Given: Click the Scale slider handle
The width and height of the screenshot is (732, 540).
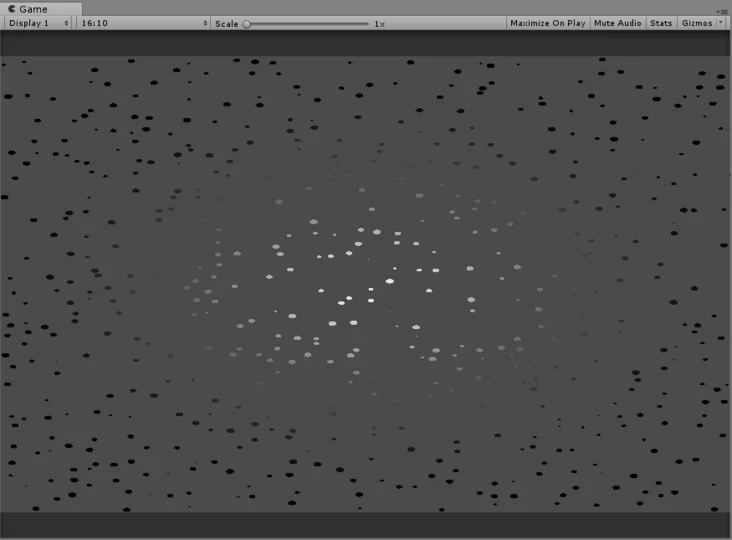Looking at the screenshot, I should [x=247, y=23].
